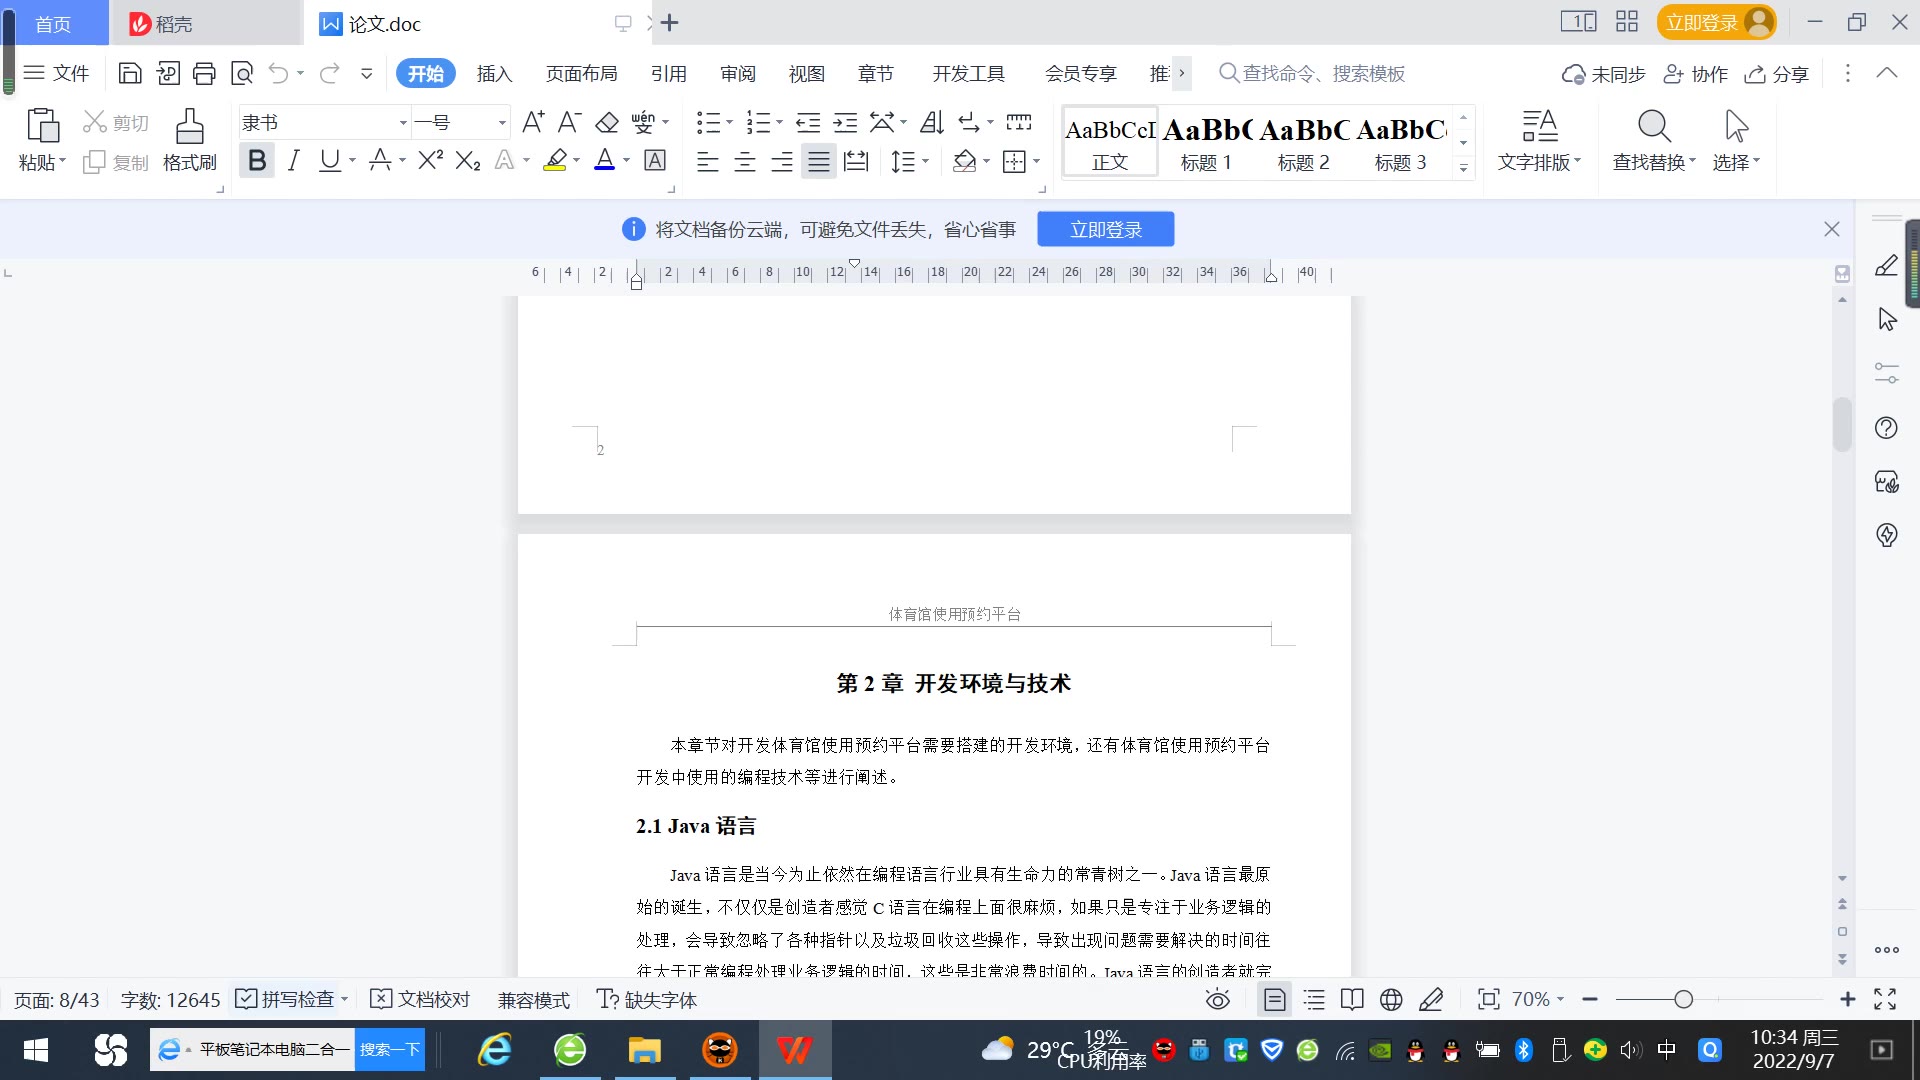Image resolution: width=1920 pixels, height=1080 pixels.
Task: Open the Text Layout tool
Action: [1539, 140]
